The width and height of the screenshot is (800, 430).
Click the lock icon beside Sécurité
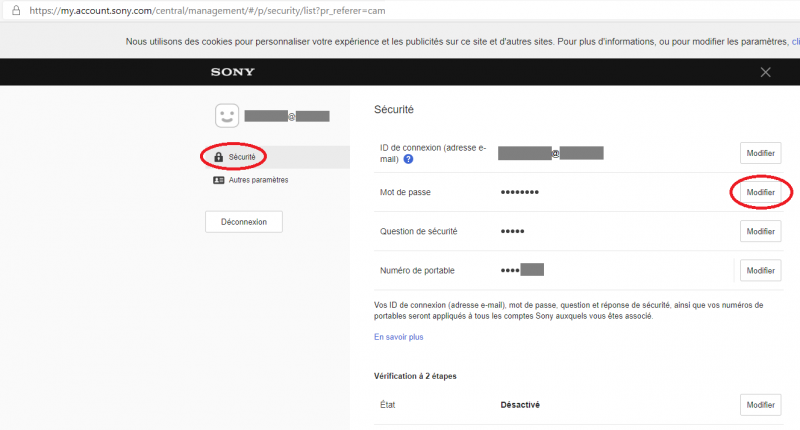218,157
